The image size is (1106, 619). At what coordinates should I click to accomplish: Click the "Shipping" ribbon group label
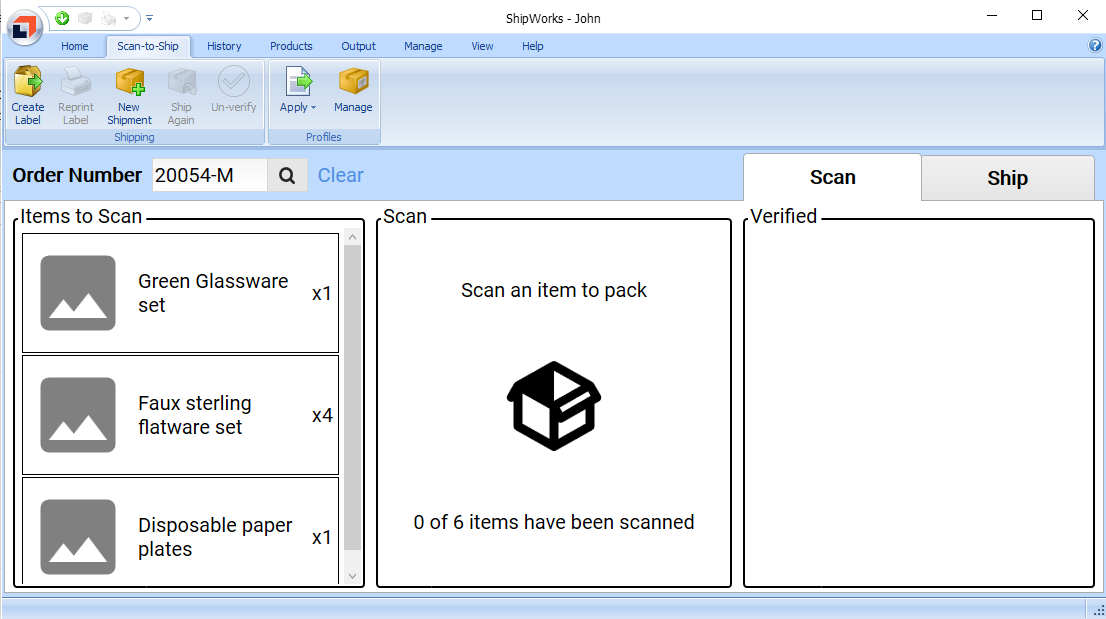pos(134,137)
